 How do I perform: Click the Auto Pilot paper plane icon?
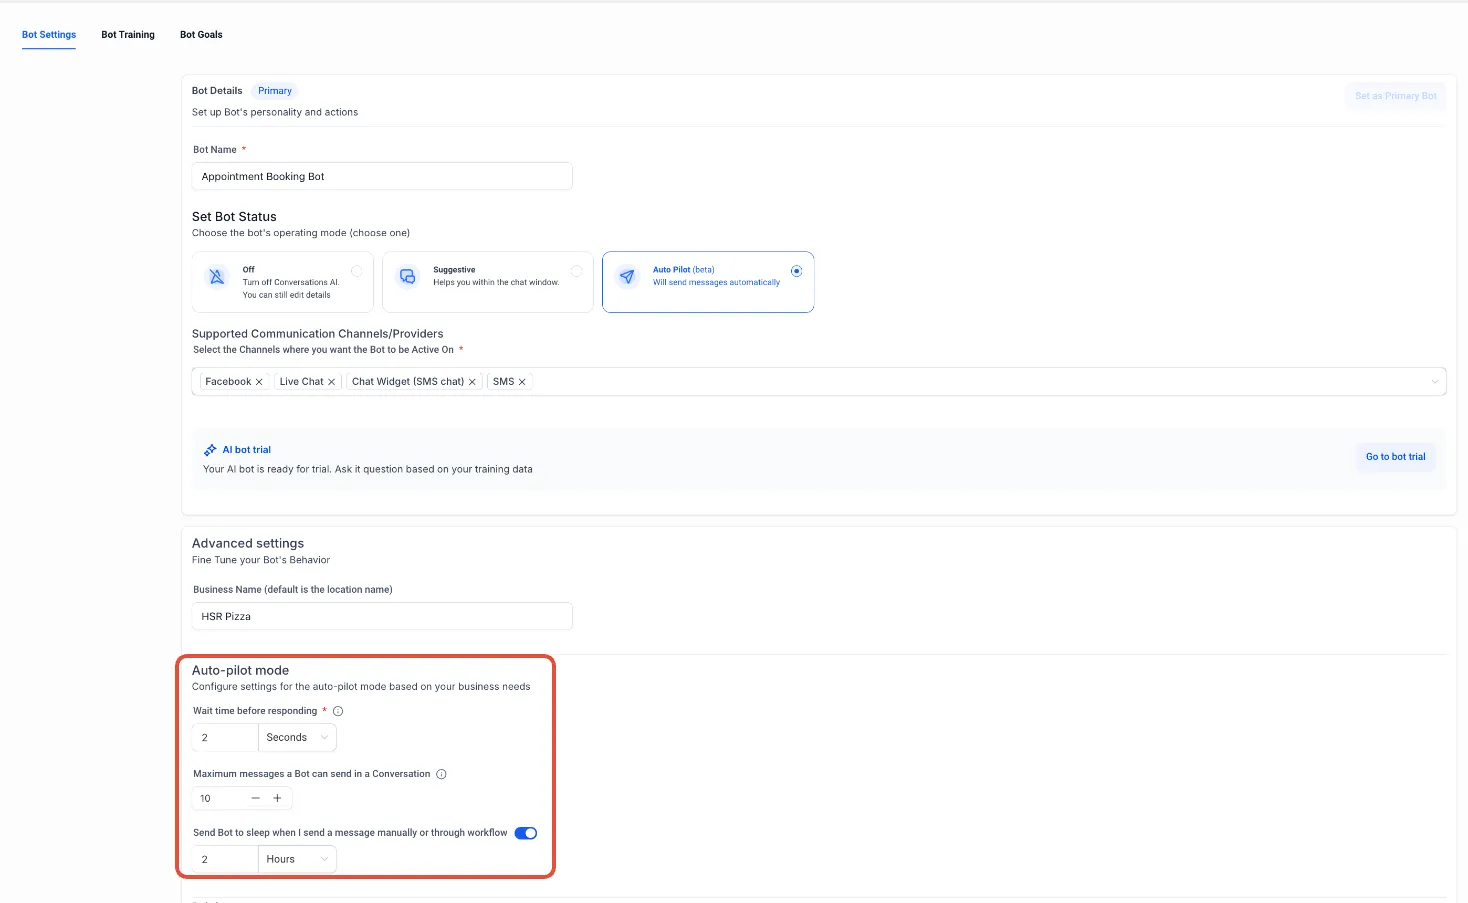627,277
